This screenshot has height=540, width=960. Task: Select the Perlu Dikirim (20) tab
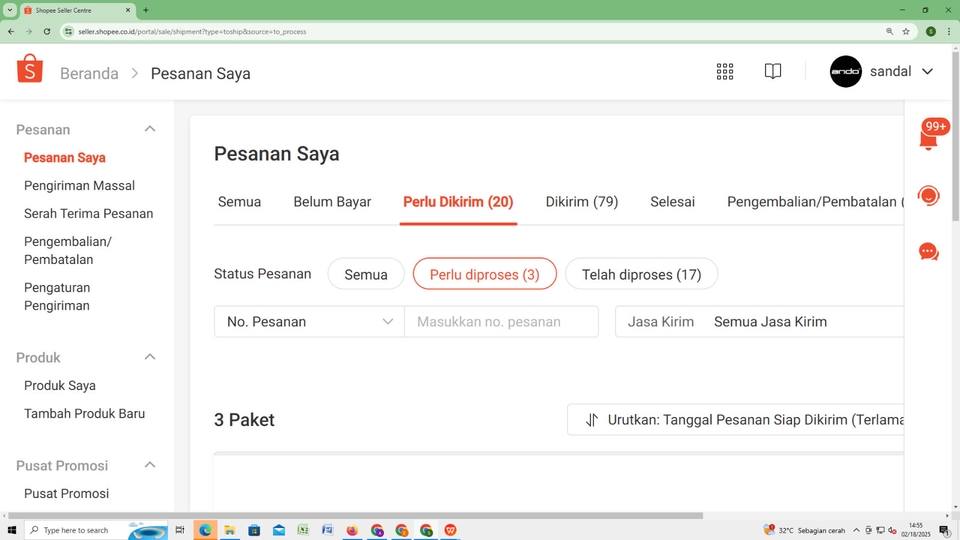tap(458, 202)
